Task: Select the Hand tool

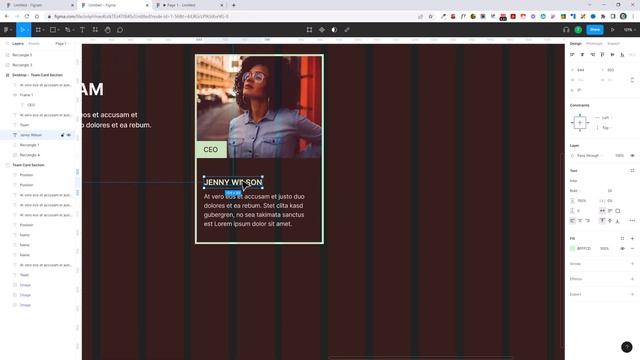Action: pos(108,29)
